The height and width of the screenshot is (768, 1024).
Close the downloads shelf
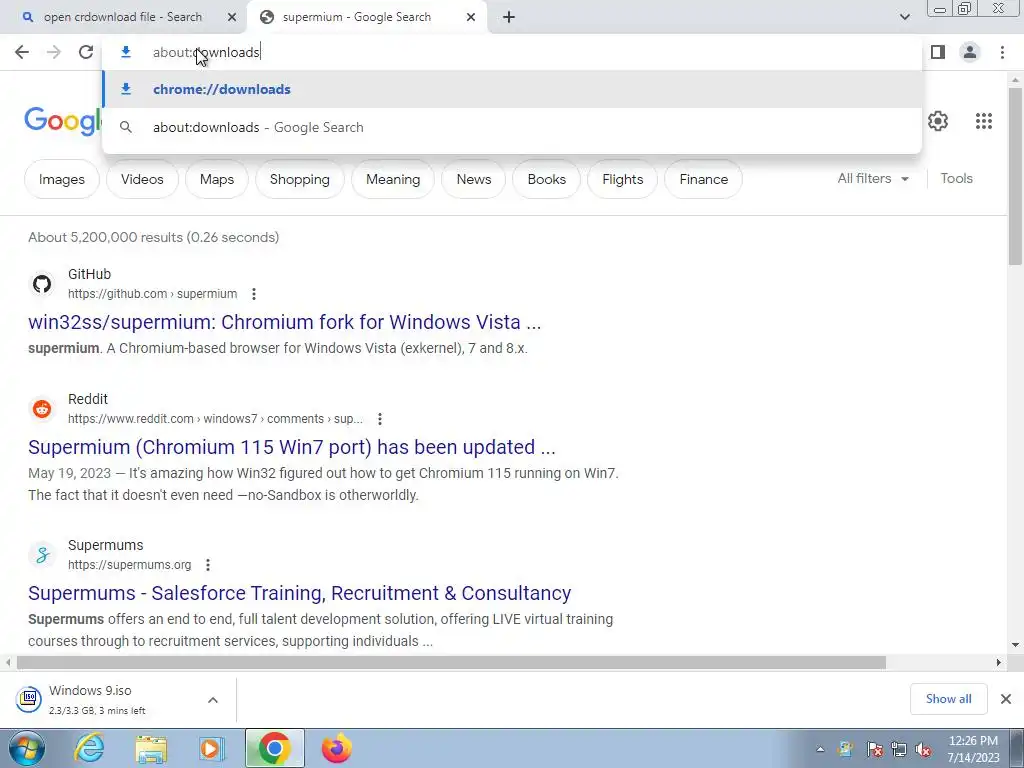[x=1006, y=699]
